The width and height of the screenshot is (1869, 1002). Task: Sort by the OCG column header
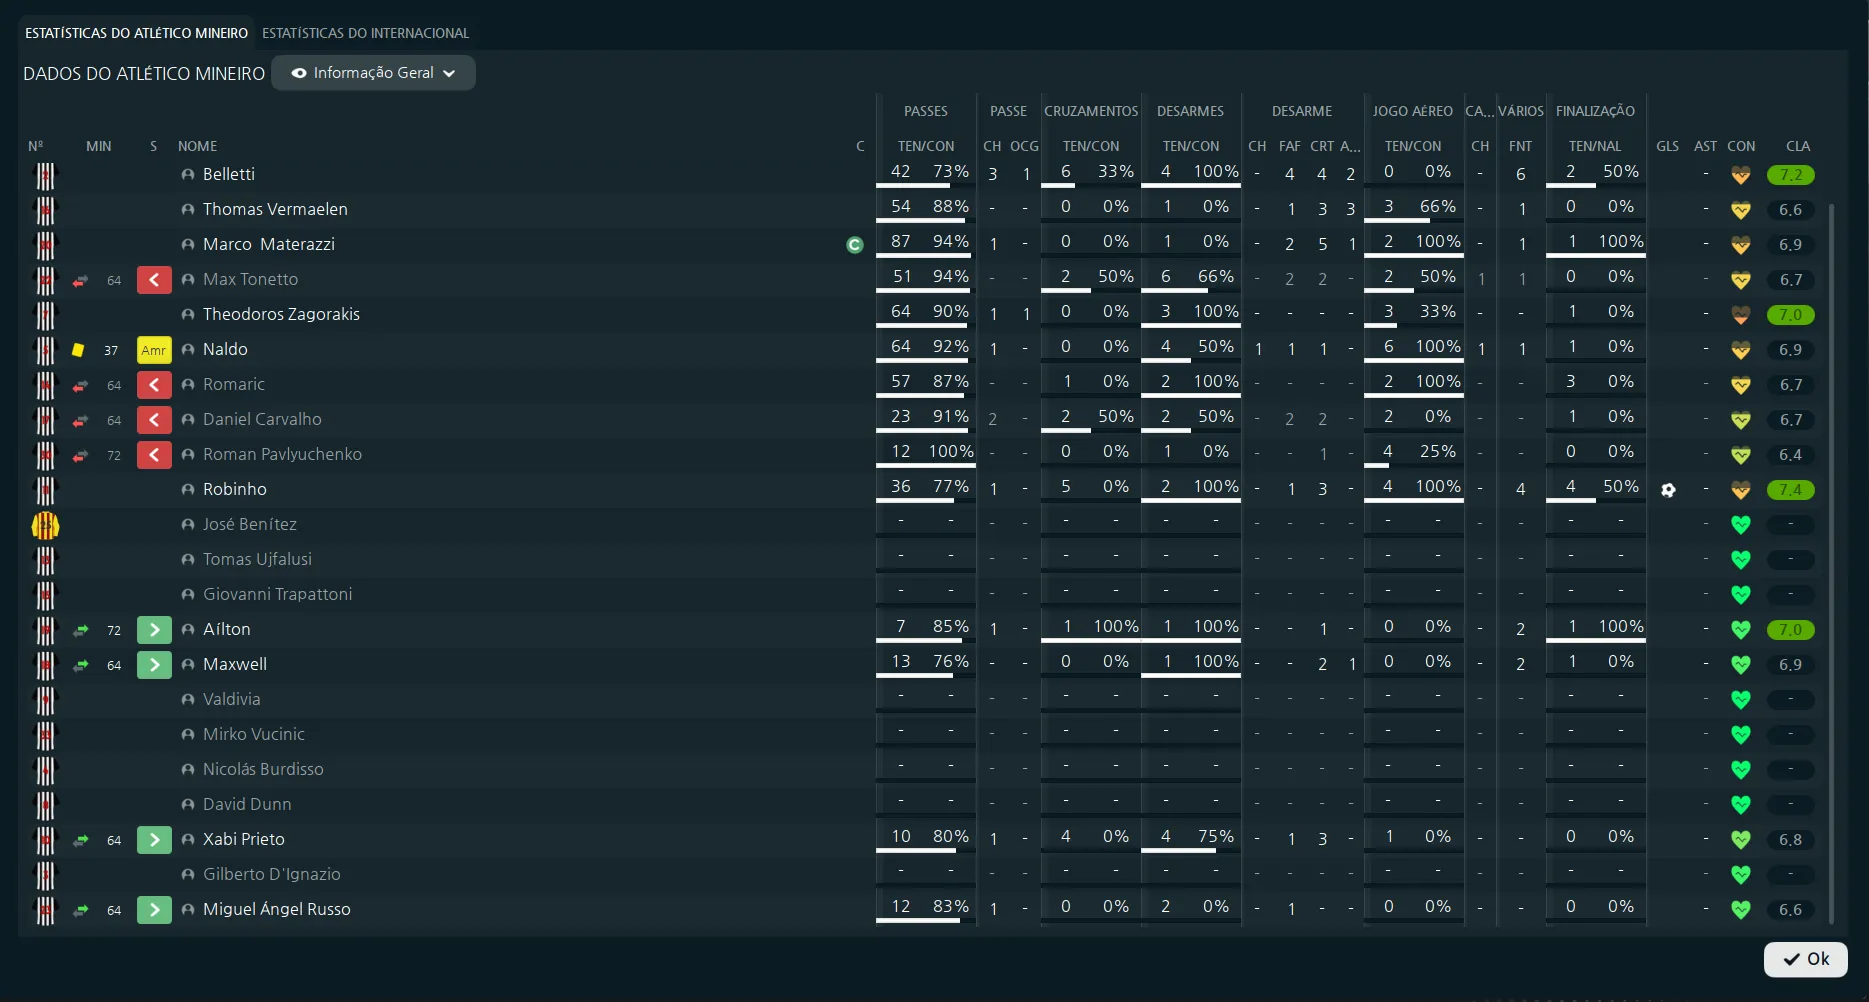point(1024,146)
